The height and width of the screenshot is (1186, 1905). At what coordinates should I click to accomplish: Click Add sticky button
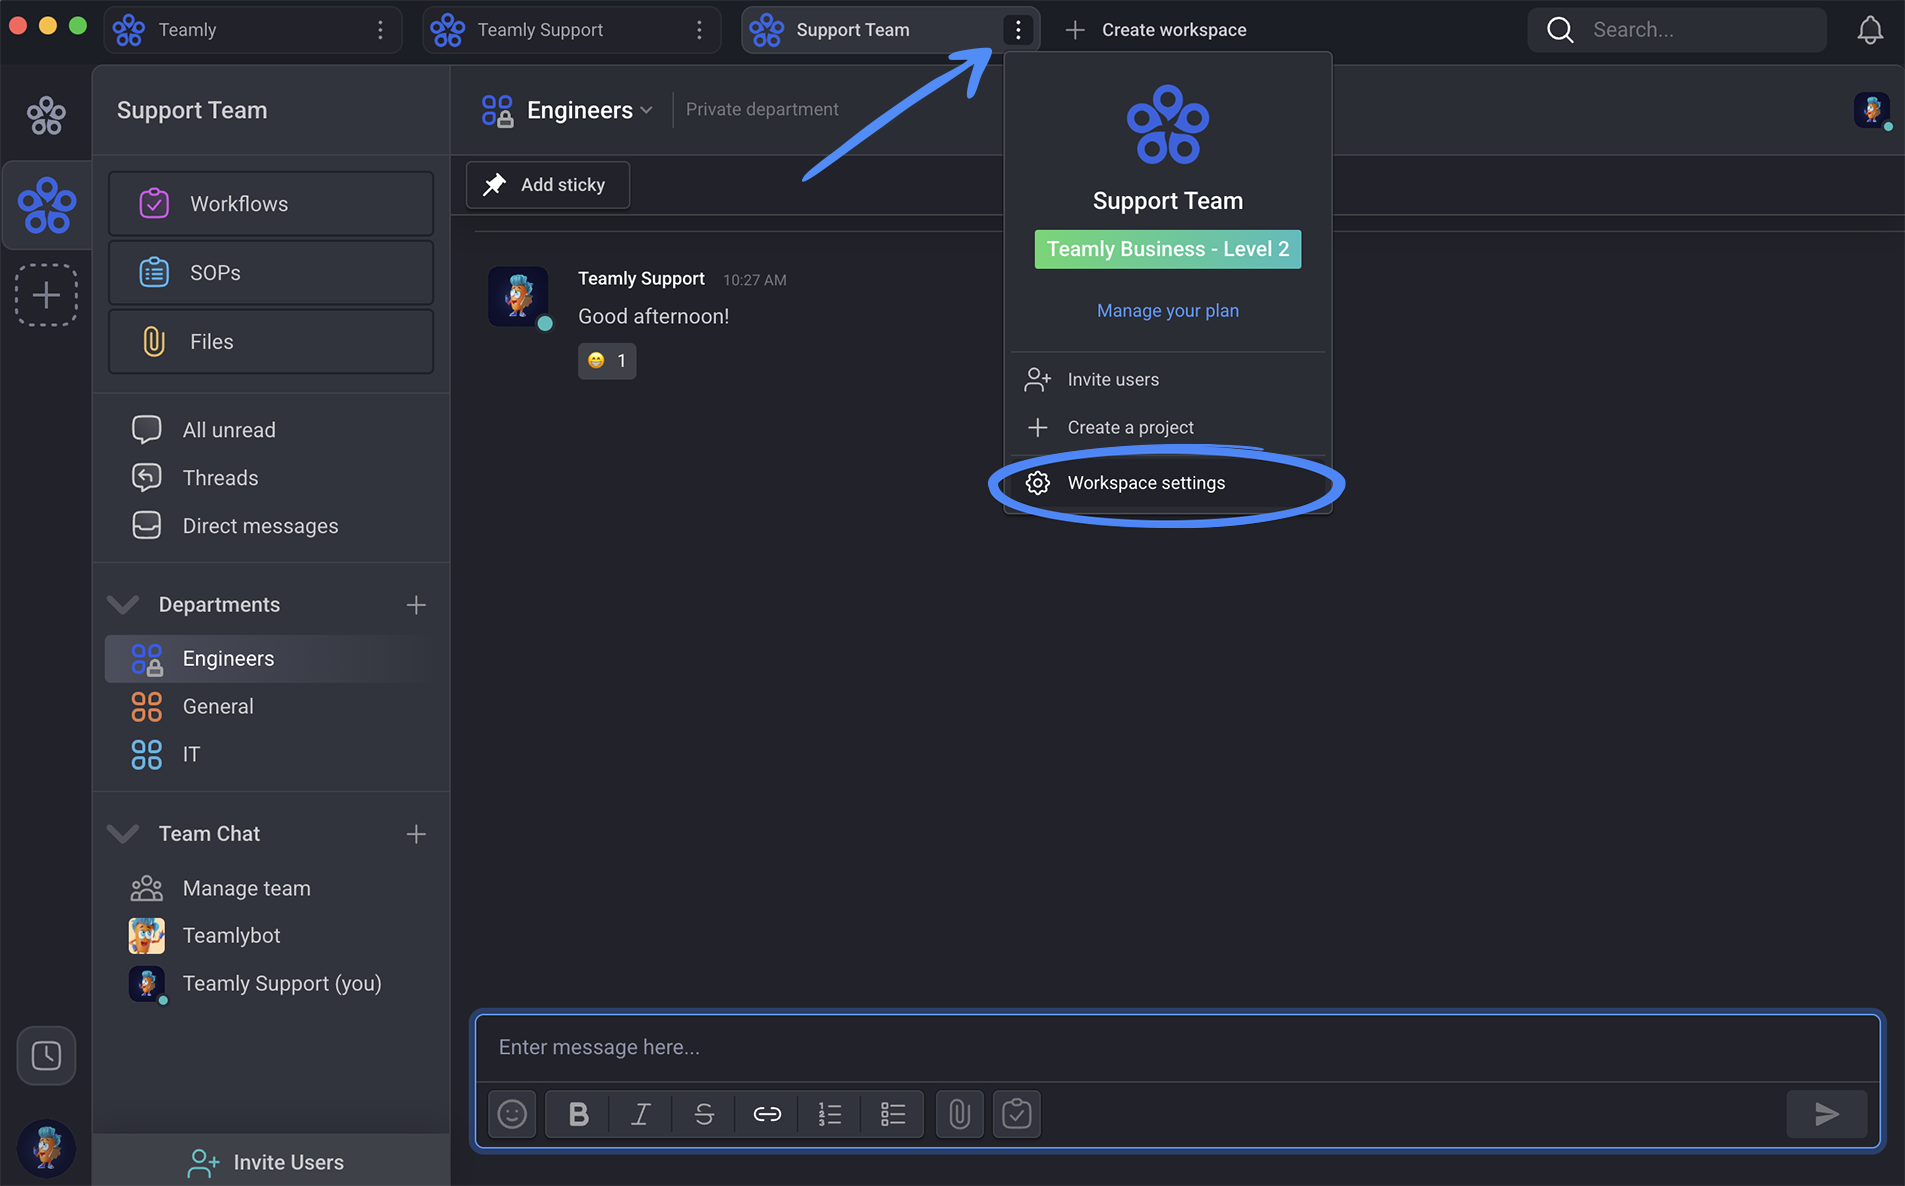pyautogui.click(x=548, y=185)
